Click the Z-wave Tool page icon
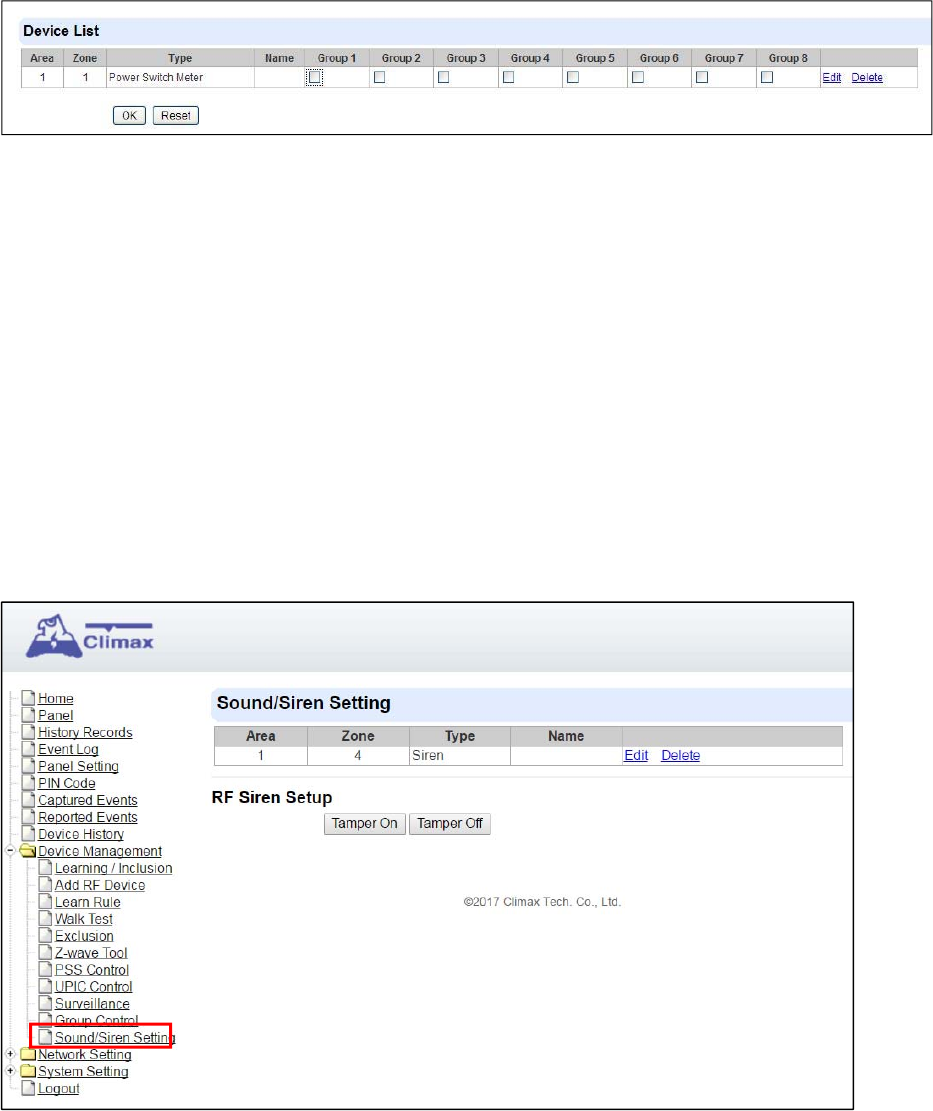 click(x=45, y=953)
